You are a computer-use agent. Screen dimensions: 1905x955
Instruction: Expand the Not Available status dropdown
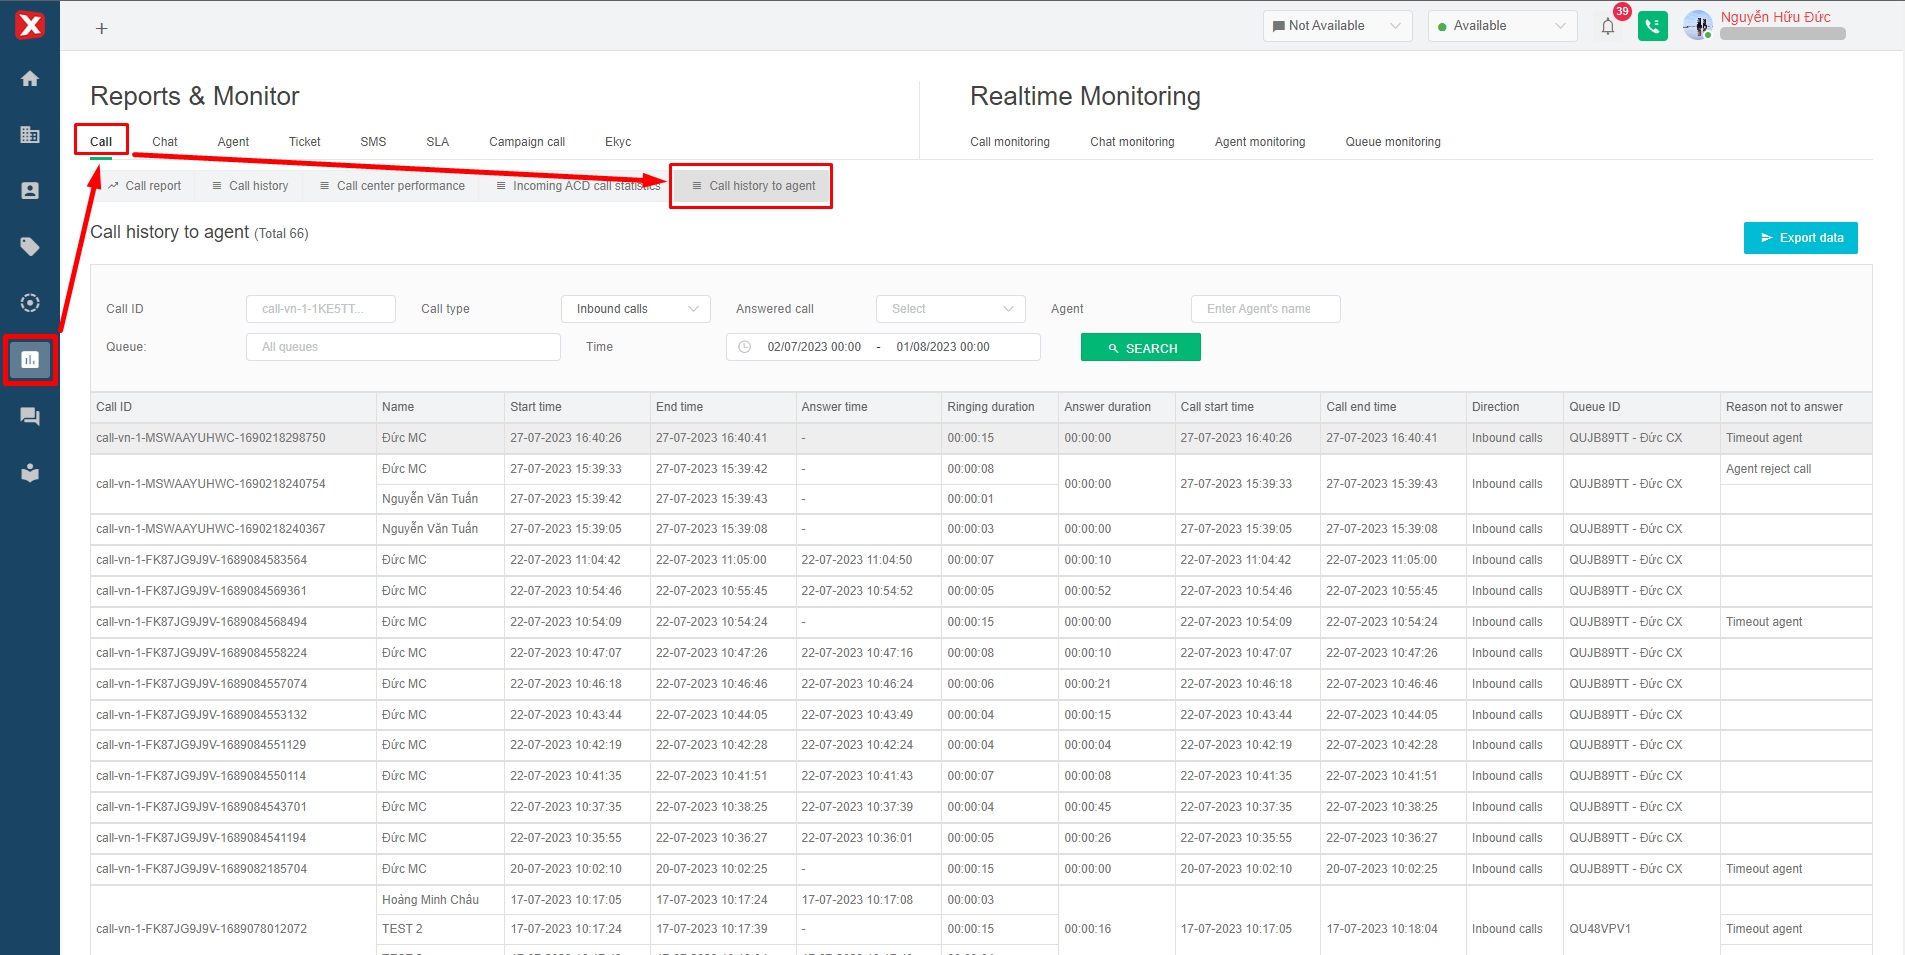[x=1336, y=26]
